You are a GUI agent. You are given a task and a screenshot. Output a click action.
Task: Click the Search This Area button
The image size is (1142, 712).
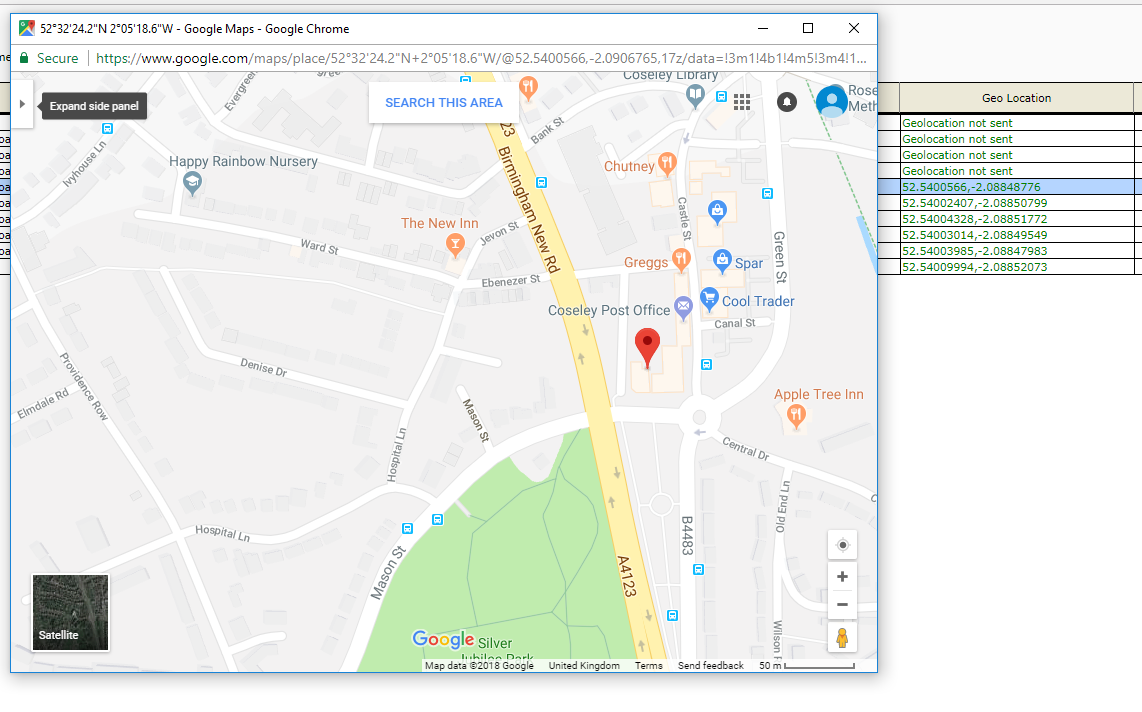pyautogui.click(x=443, y=103)
